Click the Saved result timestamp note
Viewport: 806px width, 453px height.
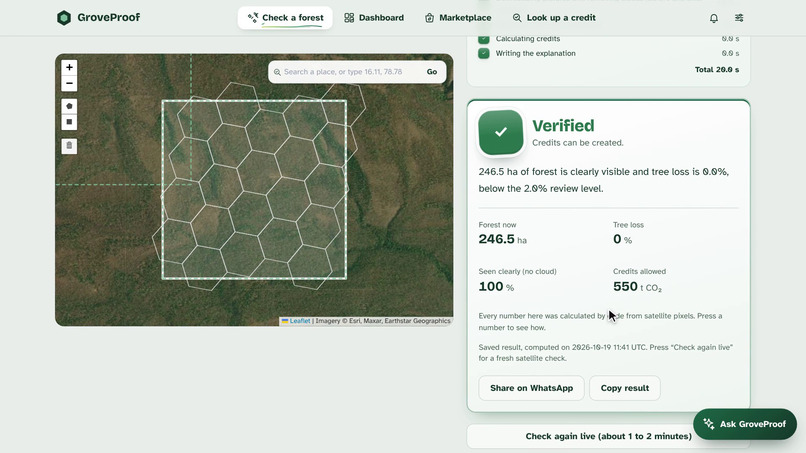click(x=606, y=353)
